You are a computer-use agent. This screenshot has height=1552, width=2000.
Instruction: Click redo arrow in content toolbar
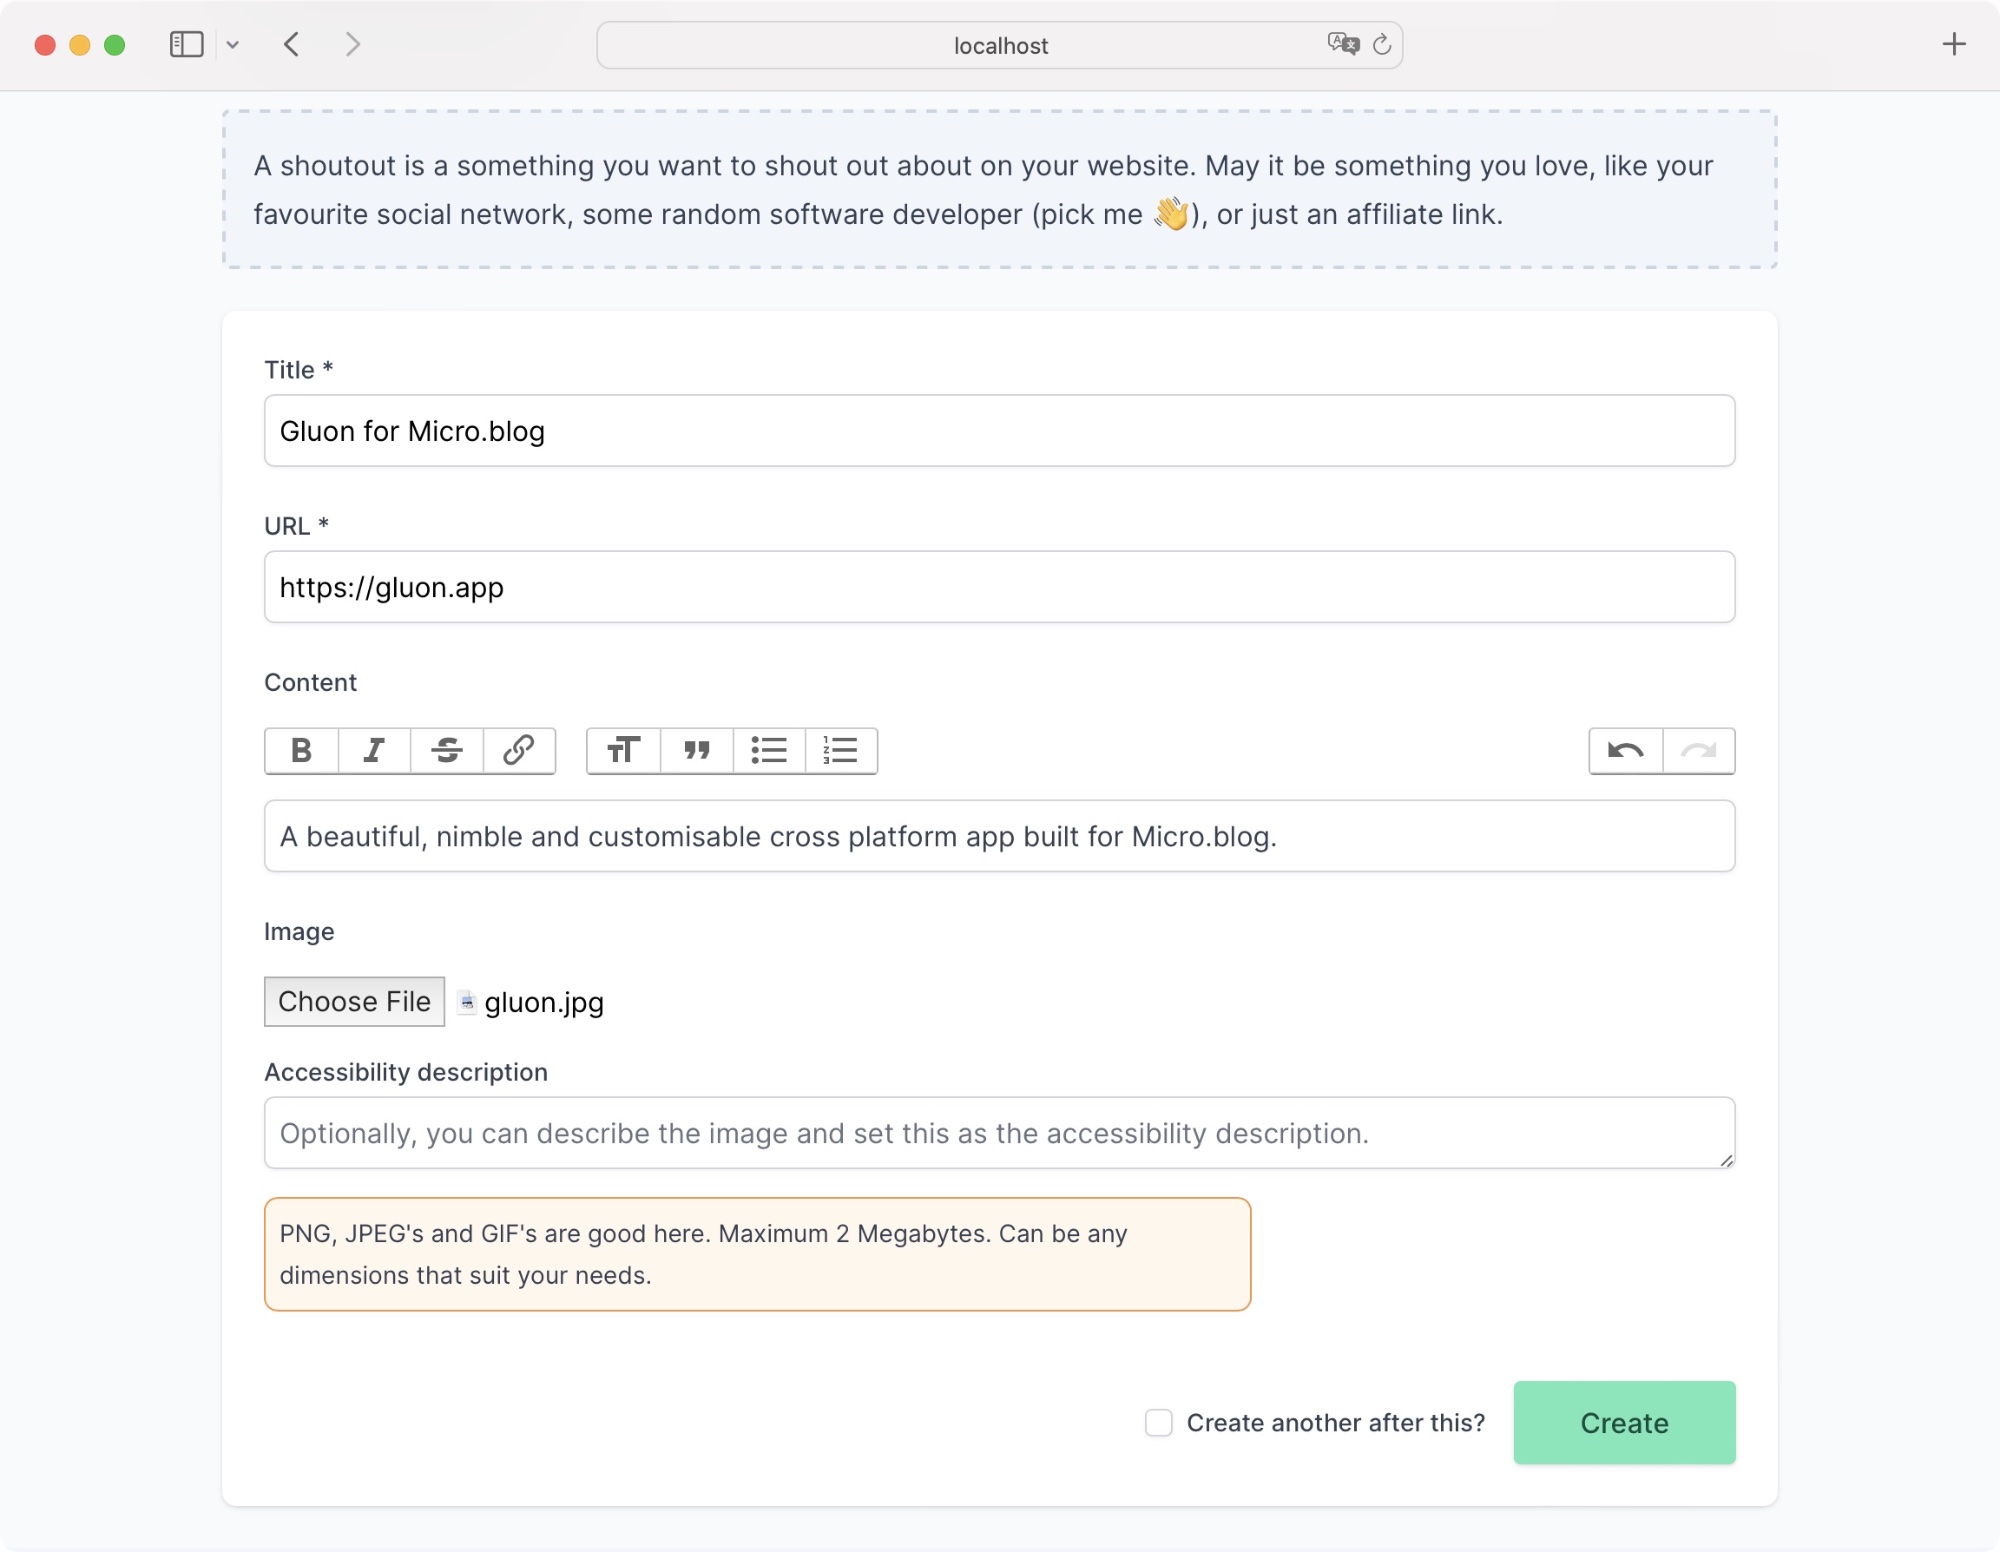coord(1700,750)
